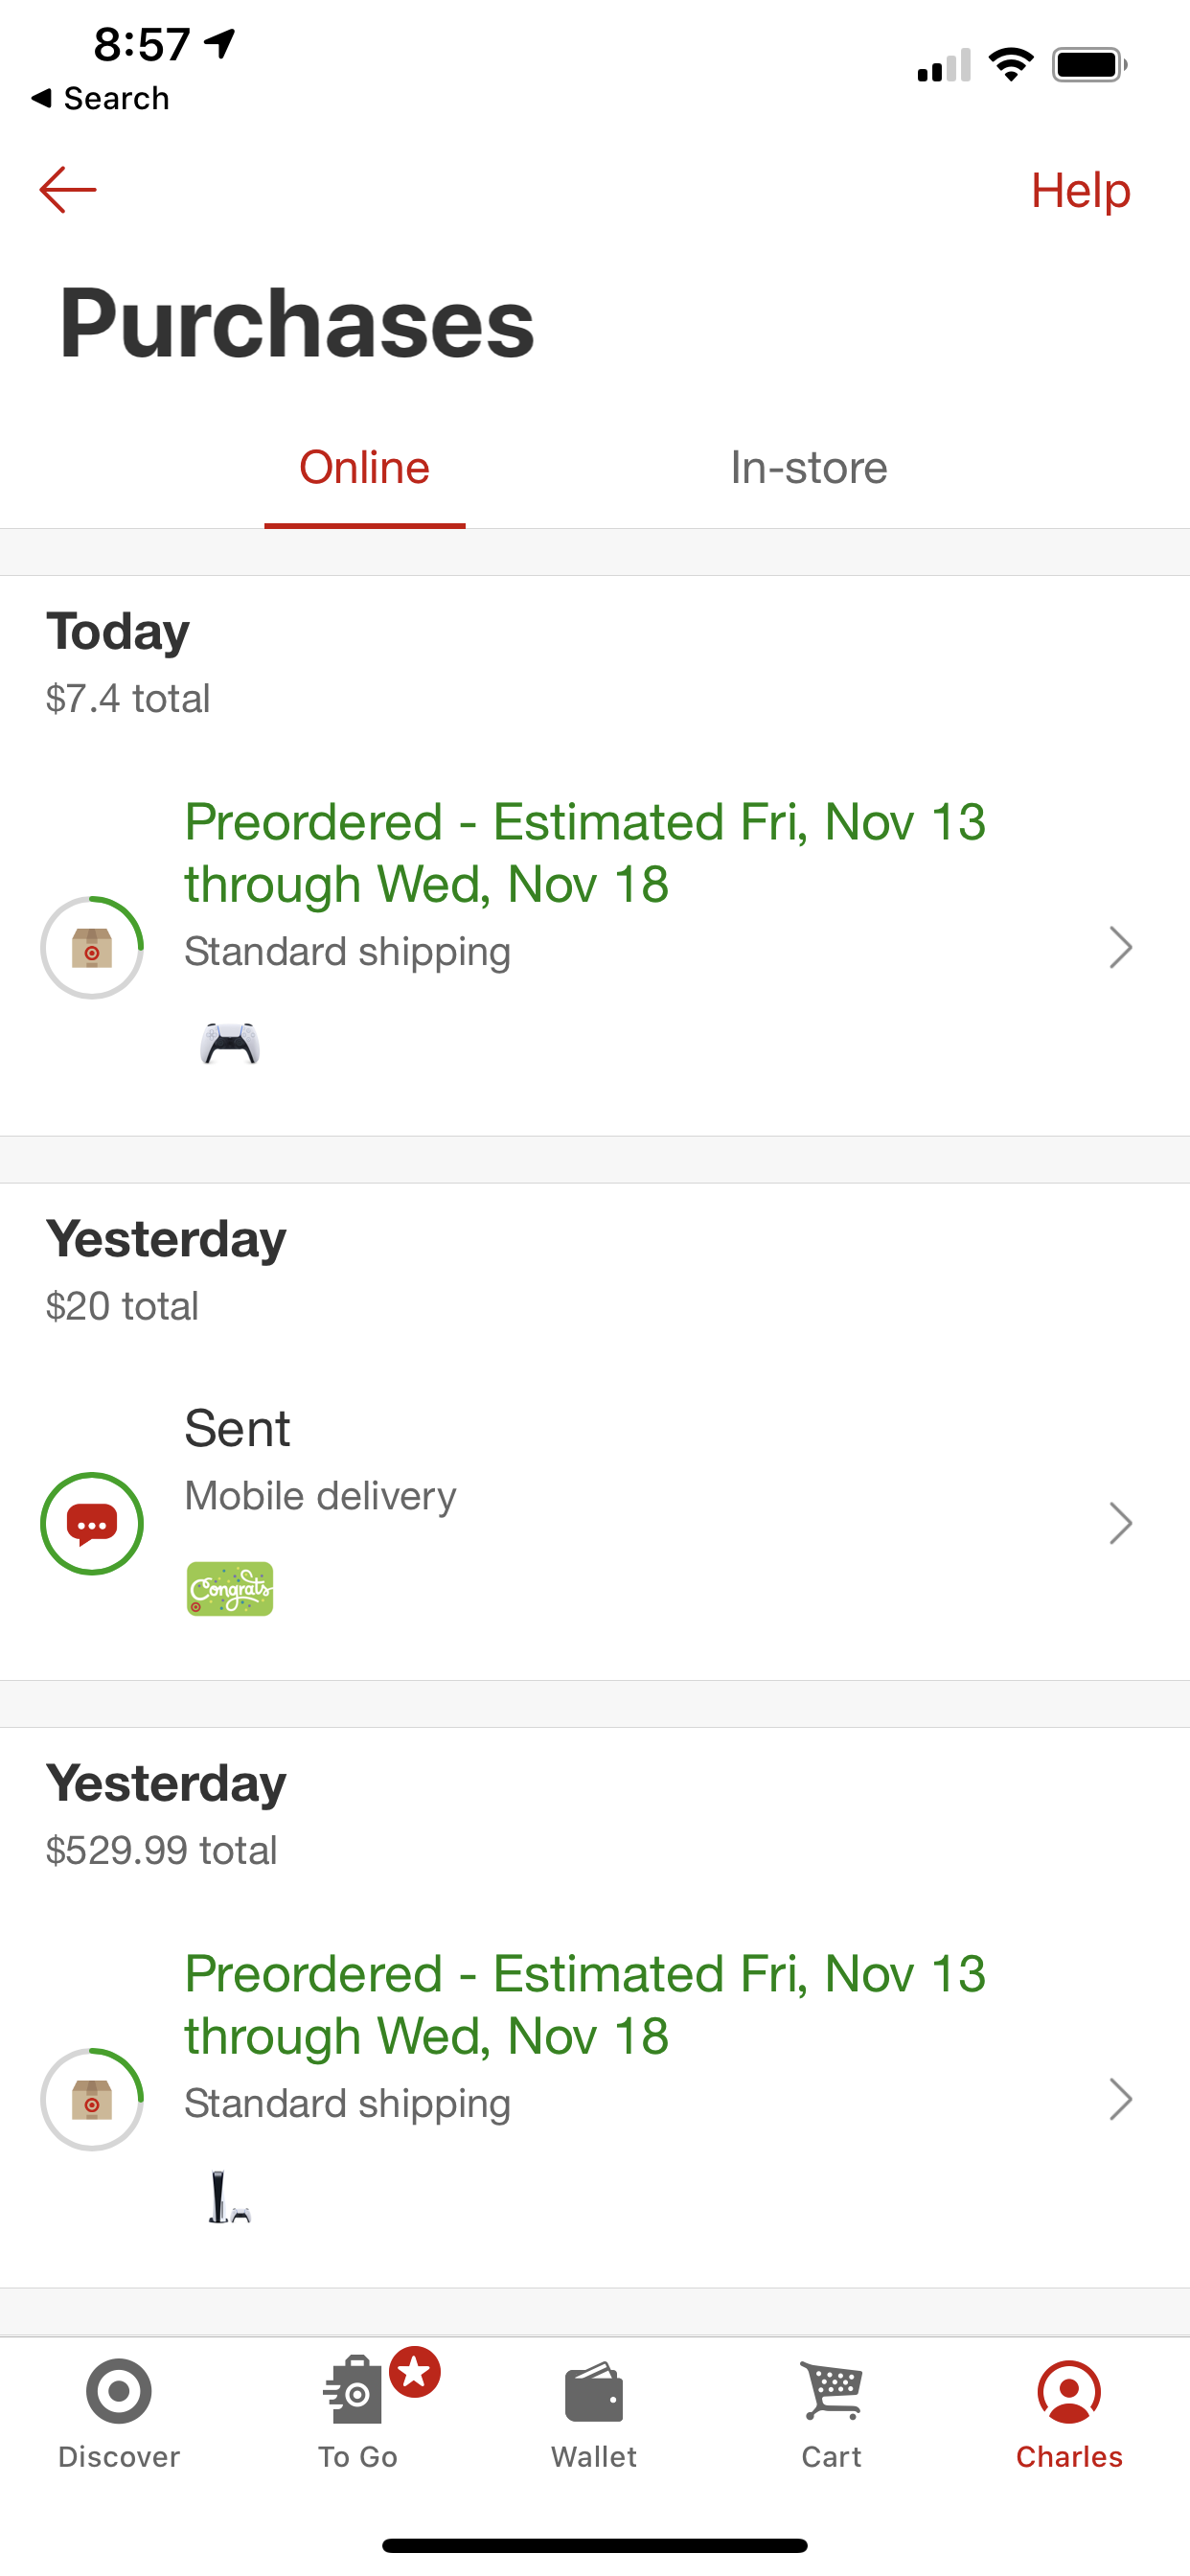Viewport: 1190px width, 2576px height.
Task: Expand the $529.99 preorder chevron
Action: click(x=1120, y=2099)
